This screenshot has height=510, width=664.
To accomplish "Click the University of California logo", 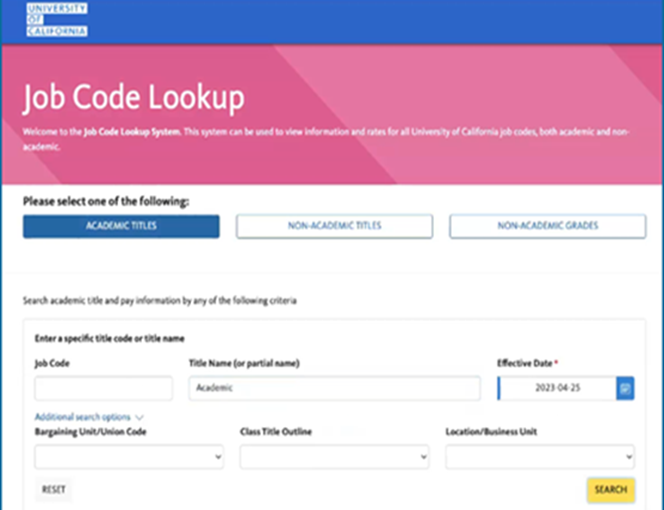I will [57, 19].
